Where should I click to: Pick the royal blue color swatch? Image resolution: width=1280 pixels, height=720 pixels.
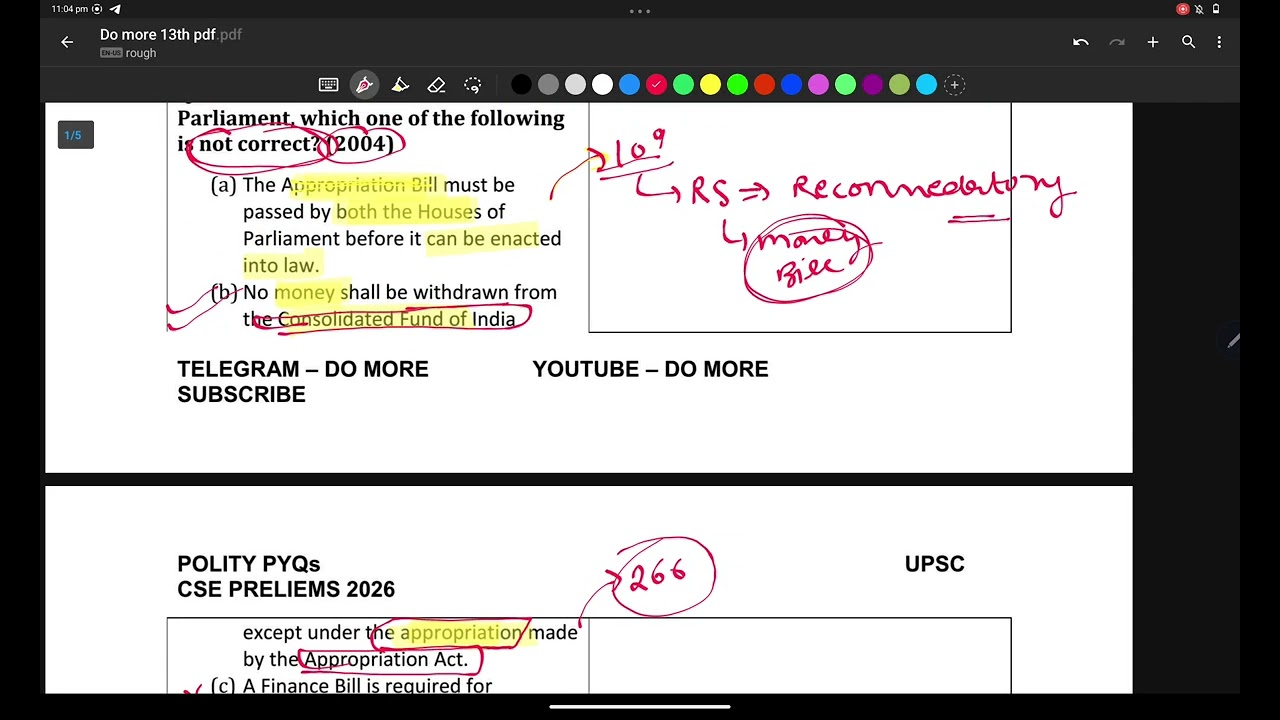click(x=791, y=85)
